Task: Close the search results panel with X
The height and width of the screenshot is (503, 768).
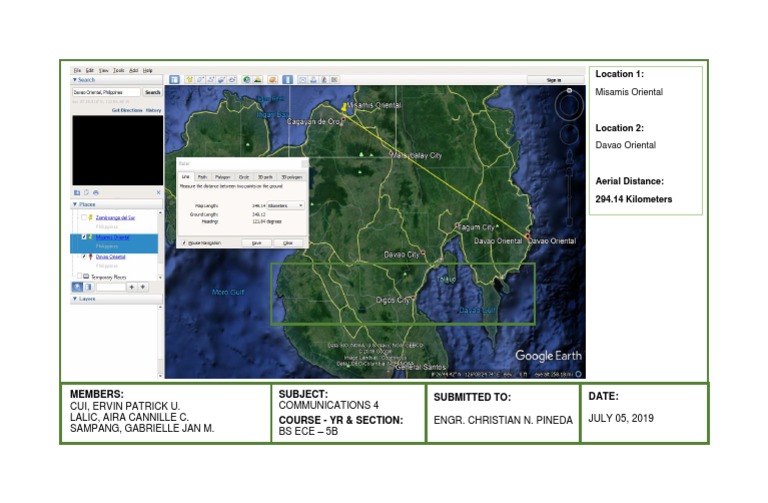Action: point(158,192)
